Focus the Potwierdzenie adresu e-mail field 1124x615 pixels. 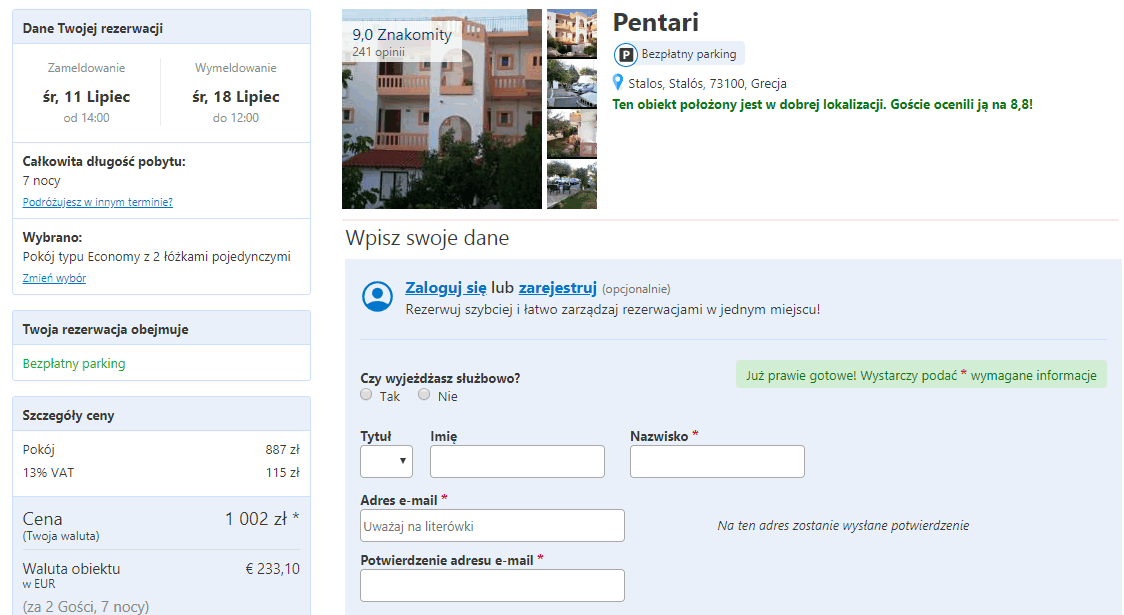(492, 586)
